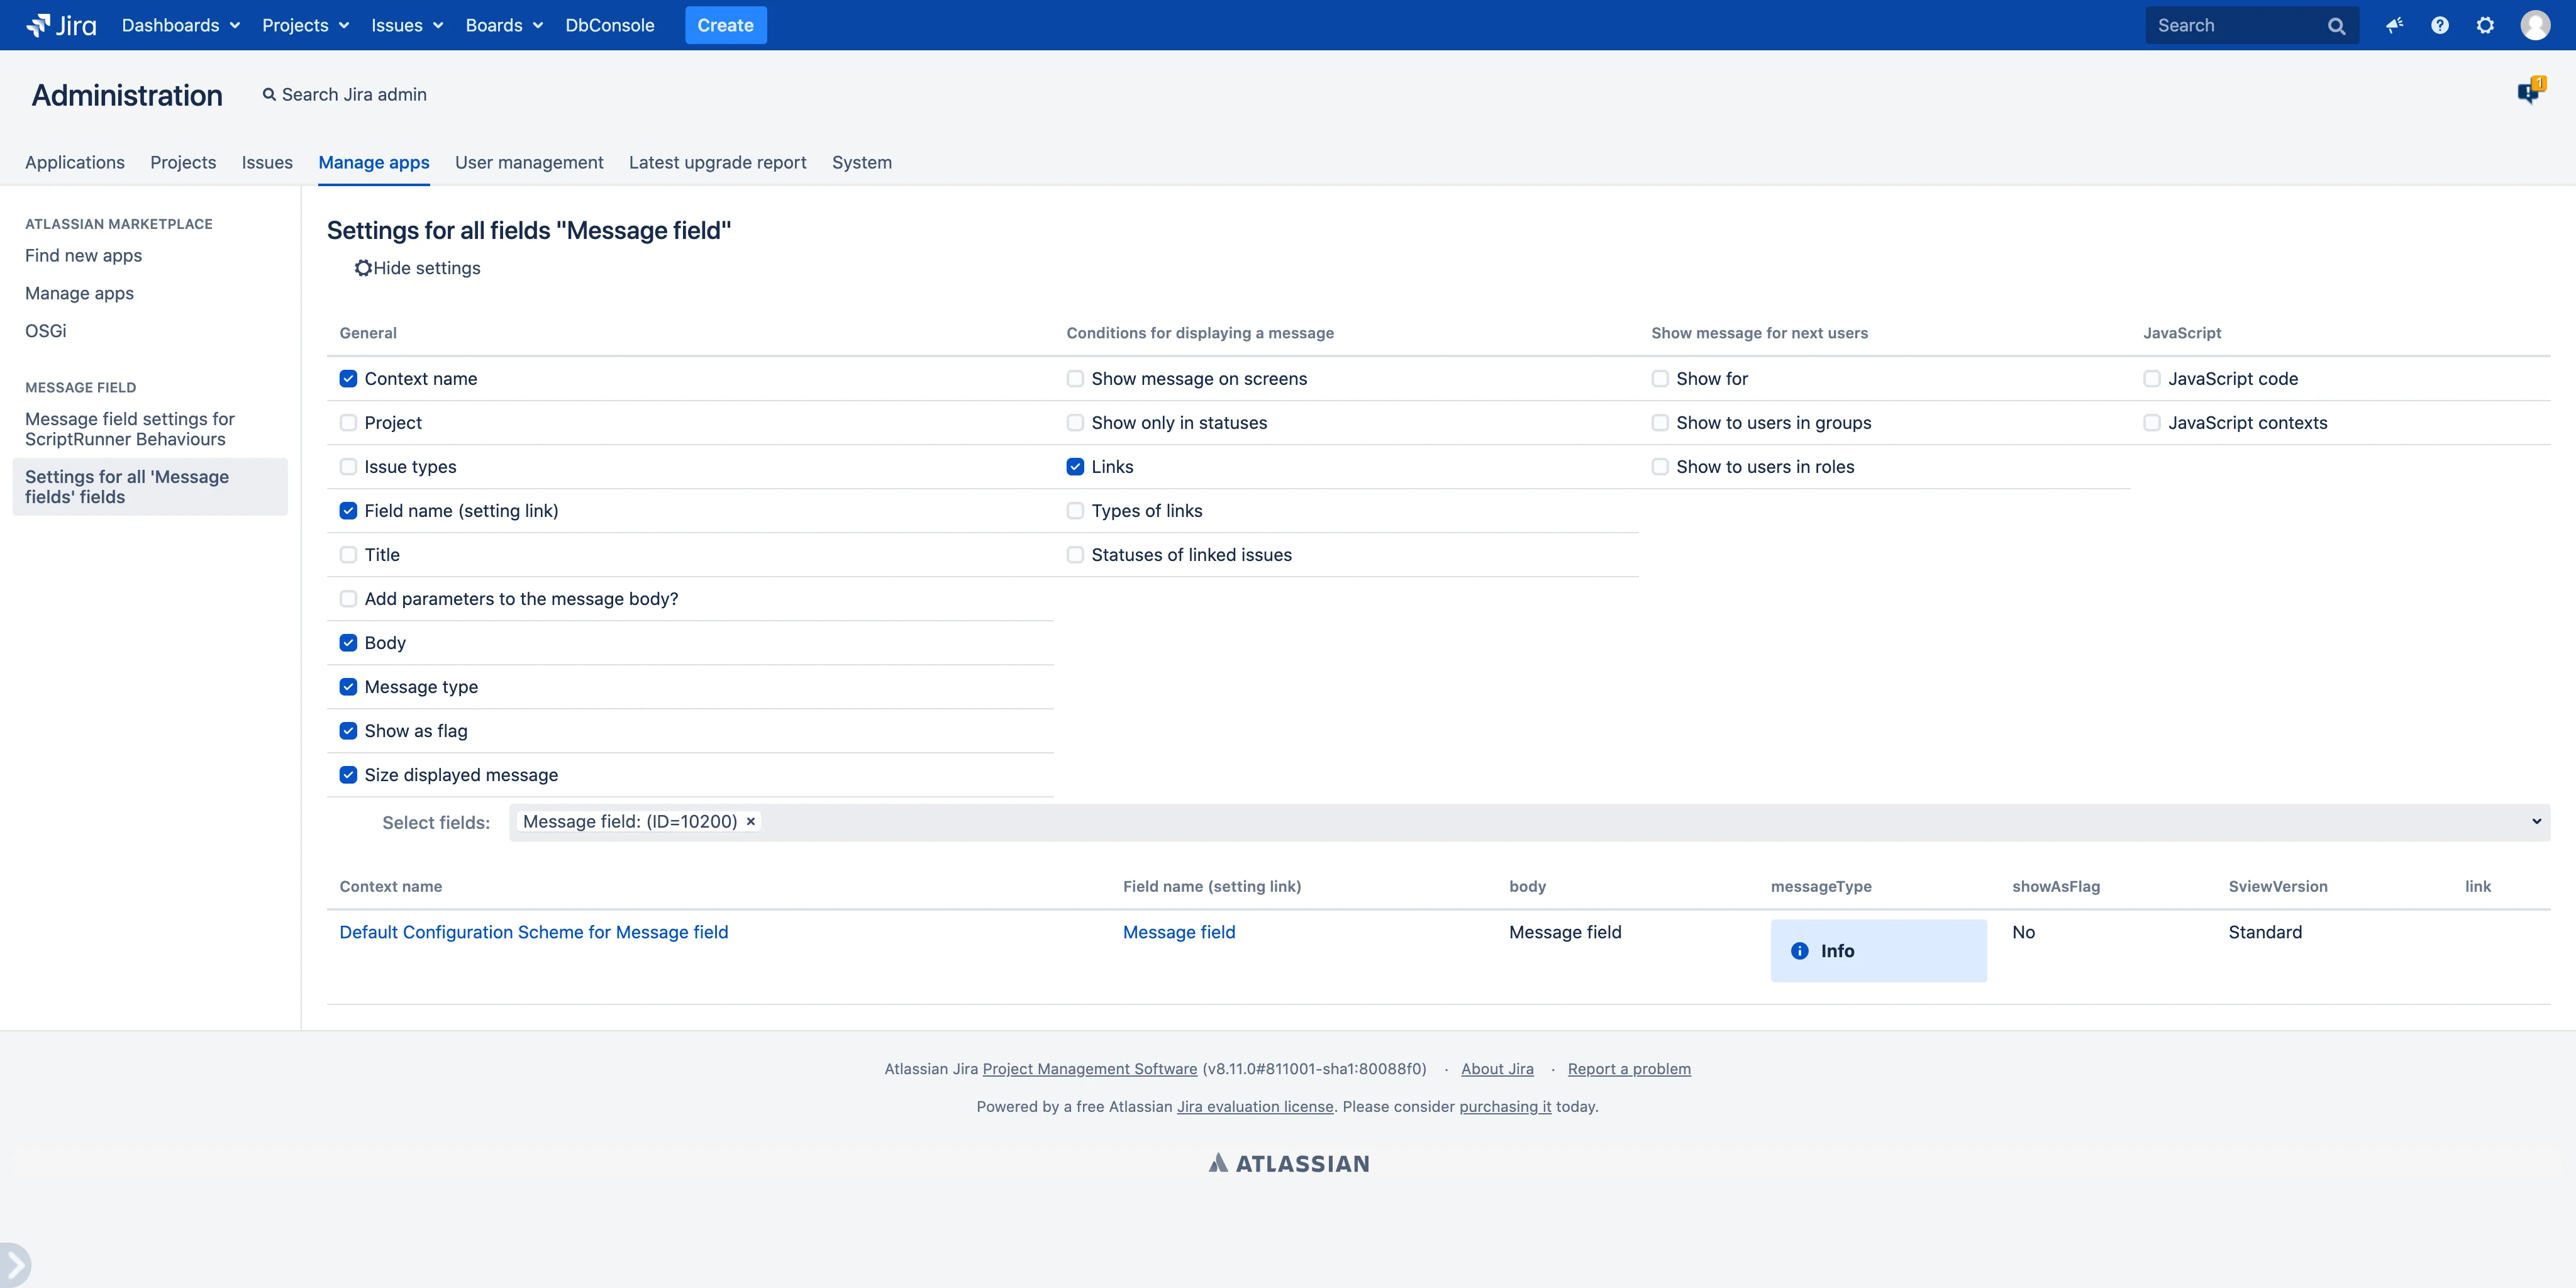Uncheck the Context name checkbox

tap(348, 379)
